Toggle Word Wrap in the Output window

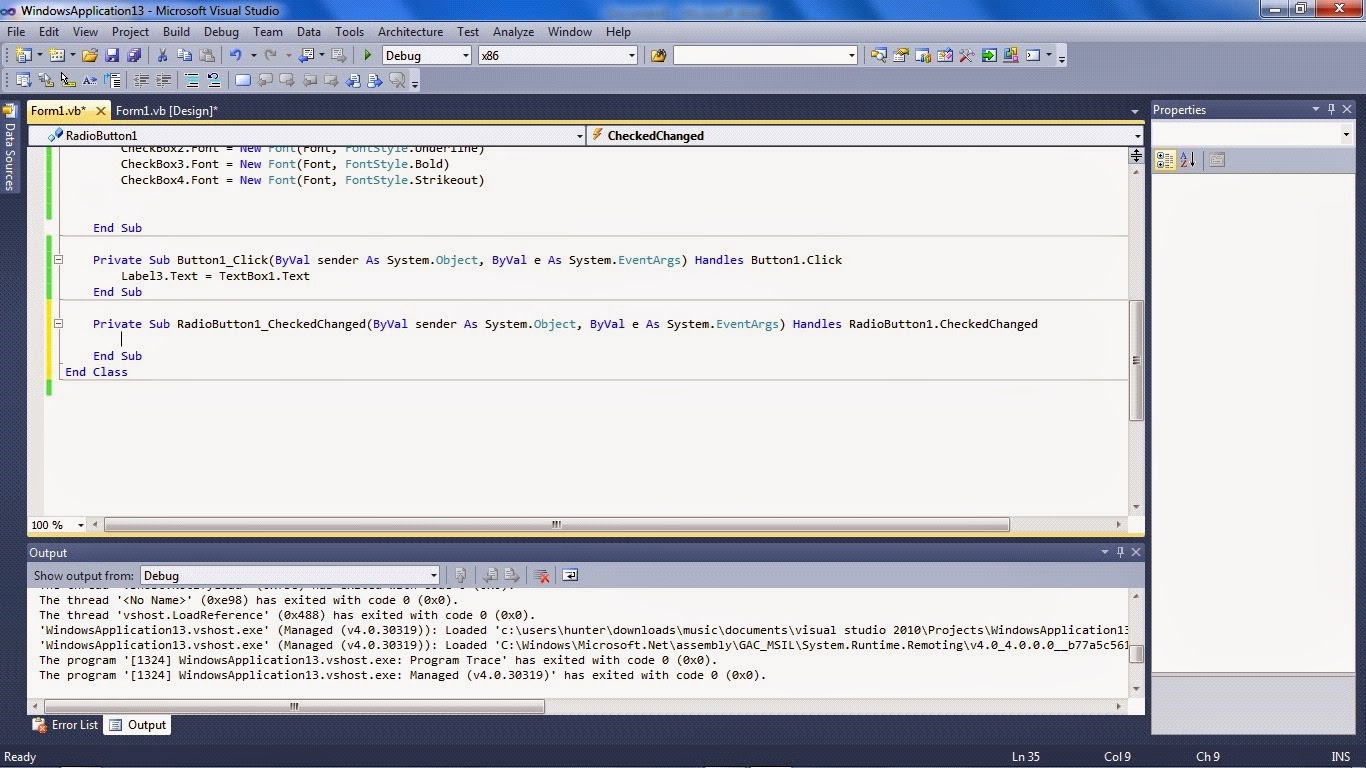[x=570, y=575]
